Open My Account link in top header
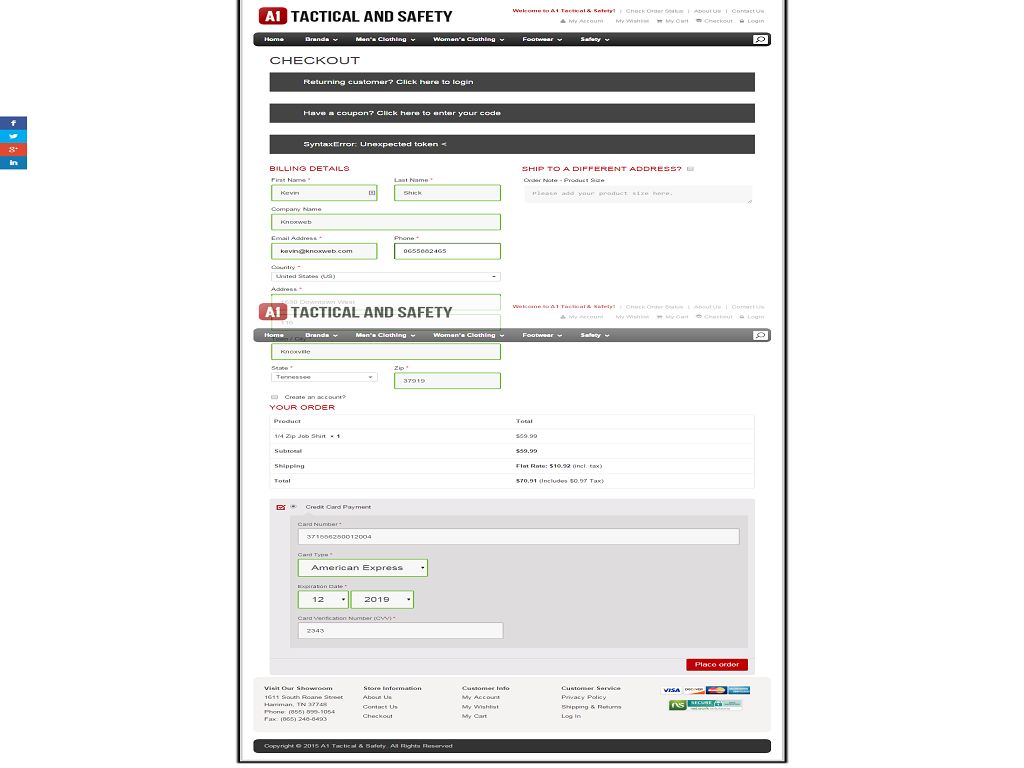Image resolution: width=1024 pixels, height=768 pixels. 582,21
